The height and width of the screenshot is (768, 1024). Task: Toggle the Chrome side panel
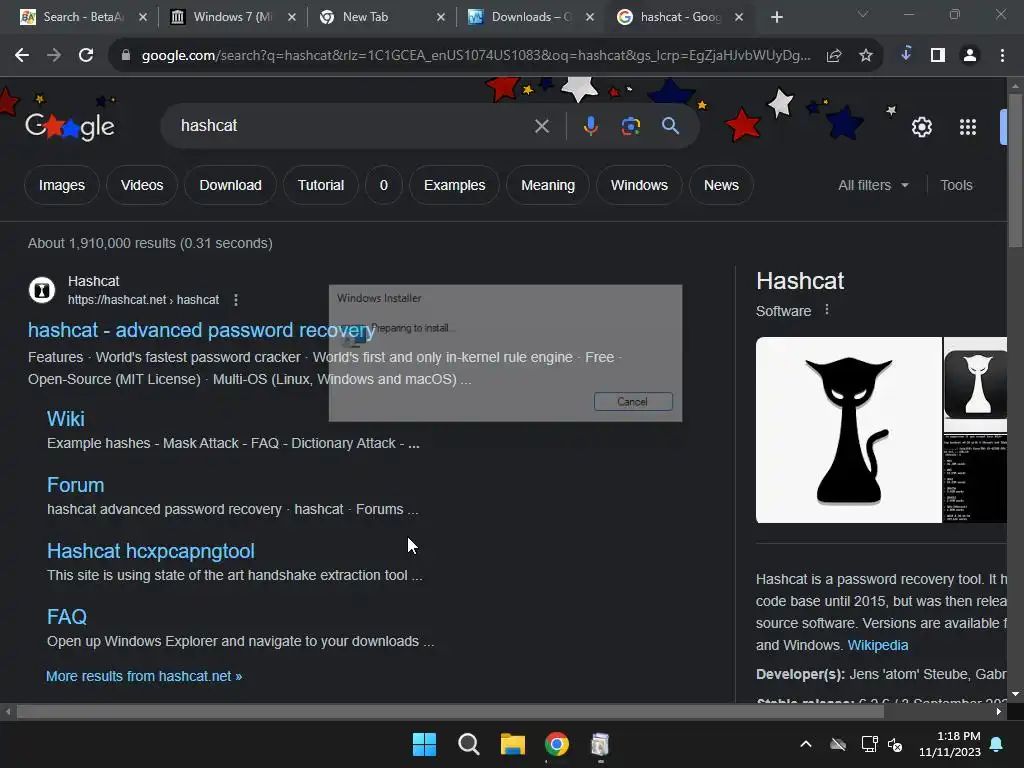938,56
